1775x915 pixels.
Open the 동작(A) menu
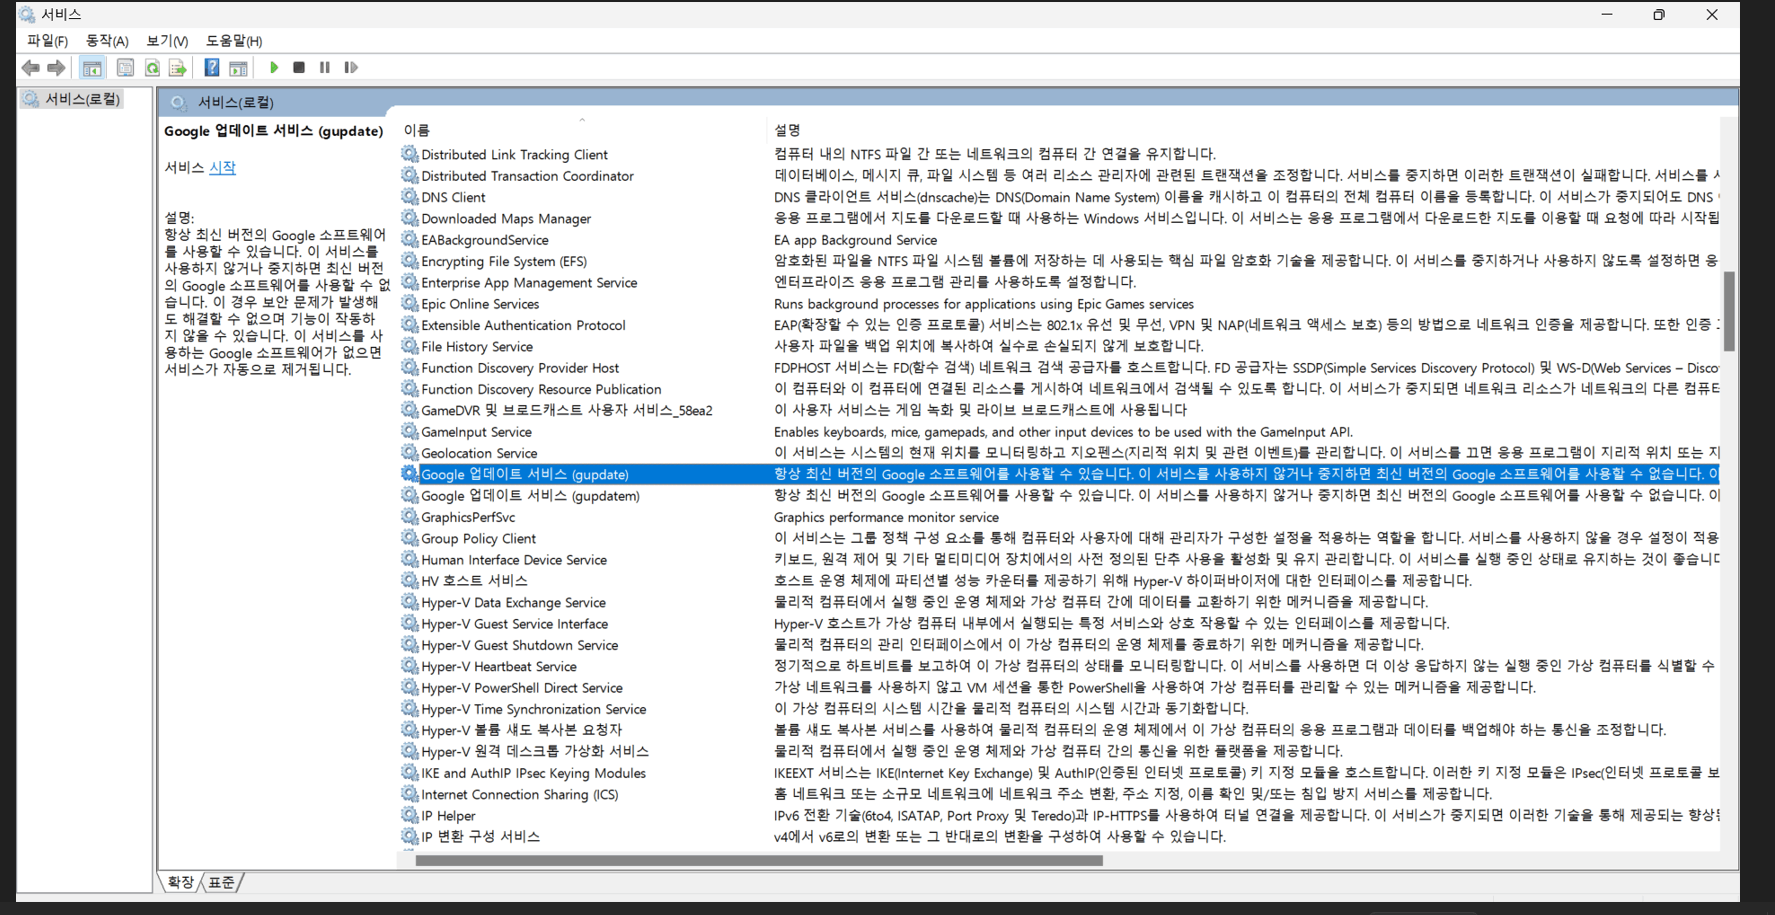tap(107, 41)
